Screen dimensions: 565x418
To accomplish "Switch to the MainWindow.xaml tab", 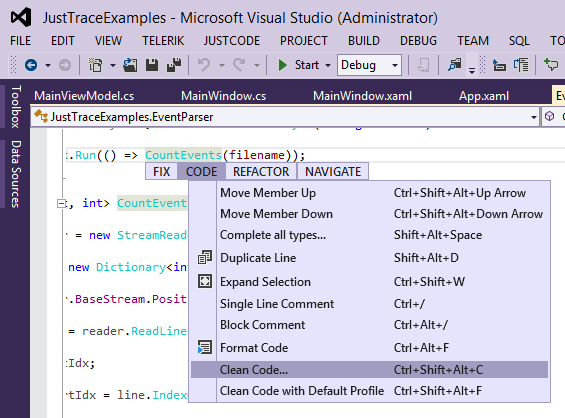I will pyautogui.click(x=362, y=96).
